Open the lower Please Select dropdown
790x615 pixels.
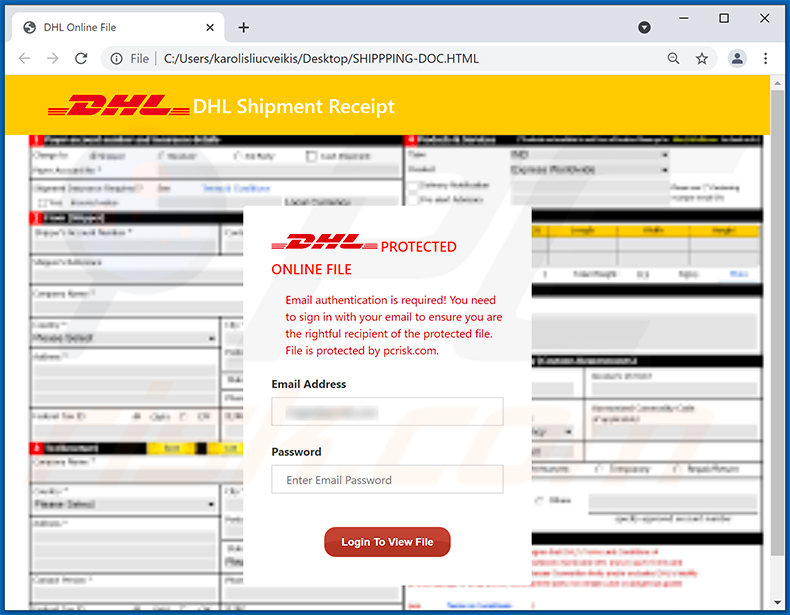[124, 504]
